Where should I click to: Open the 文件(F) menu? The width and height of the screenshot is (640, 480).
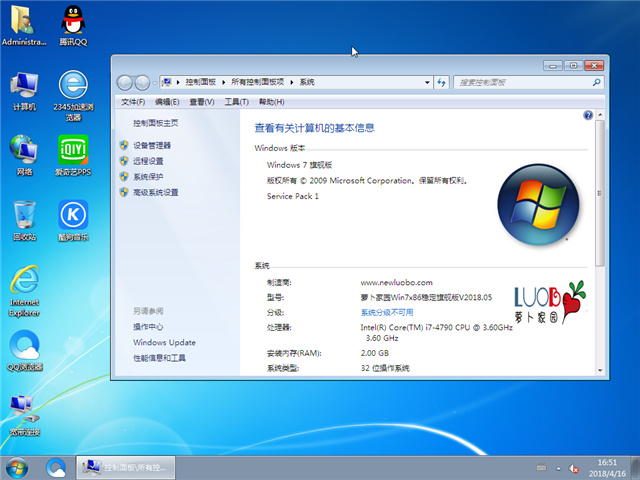coord(133,102)
